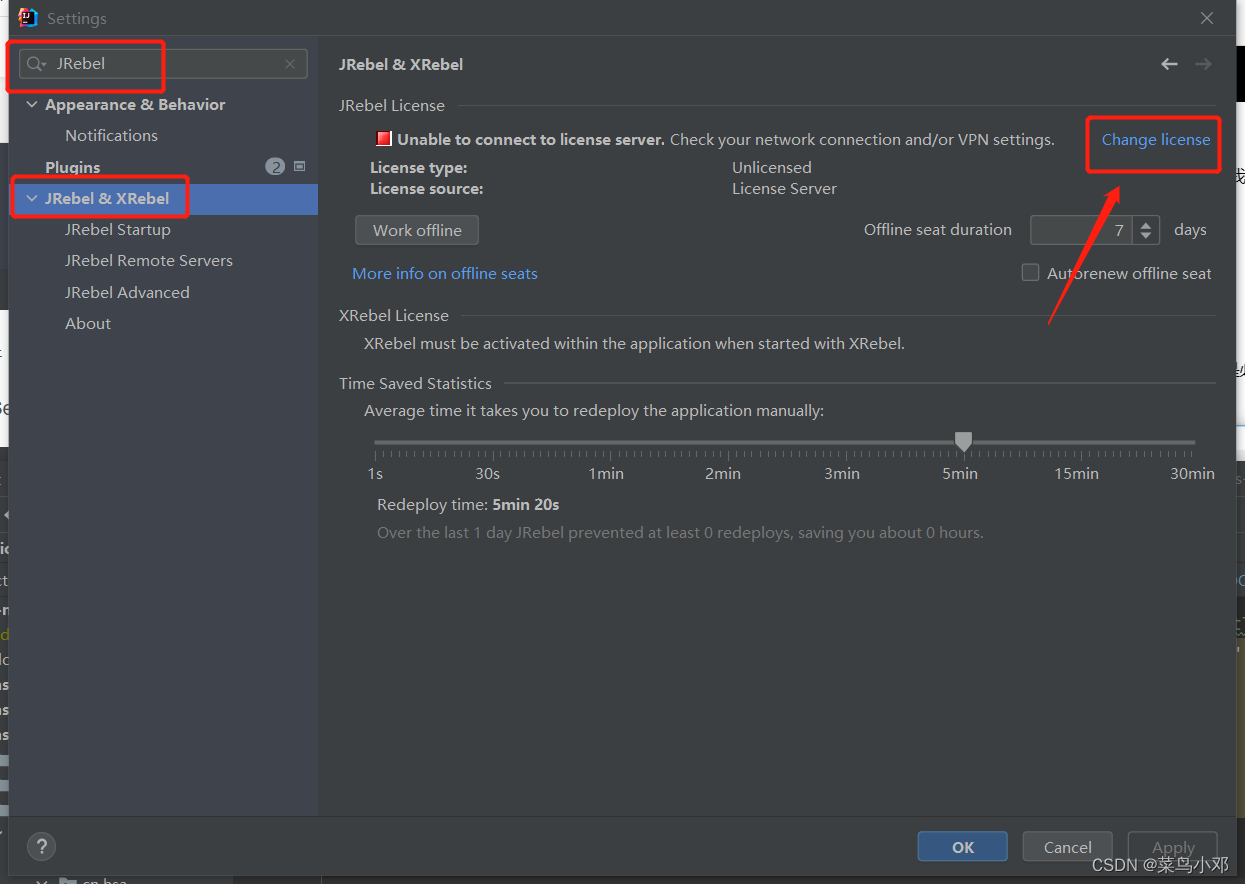The image size is (1245, 884).
Task: Click the Time Saved Statistics section heading
Action: (415, 383)
